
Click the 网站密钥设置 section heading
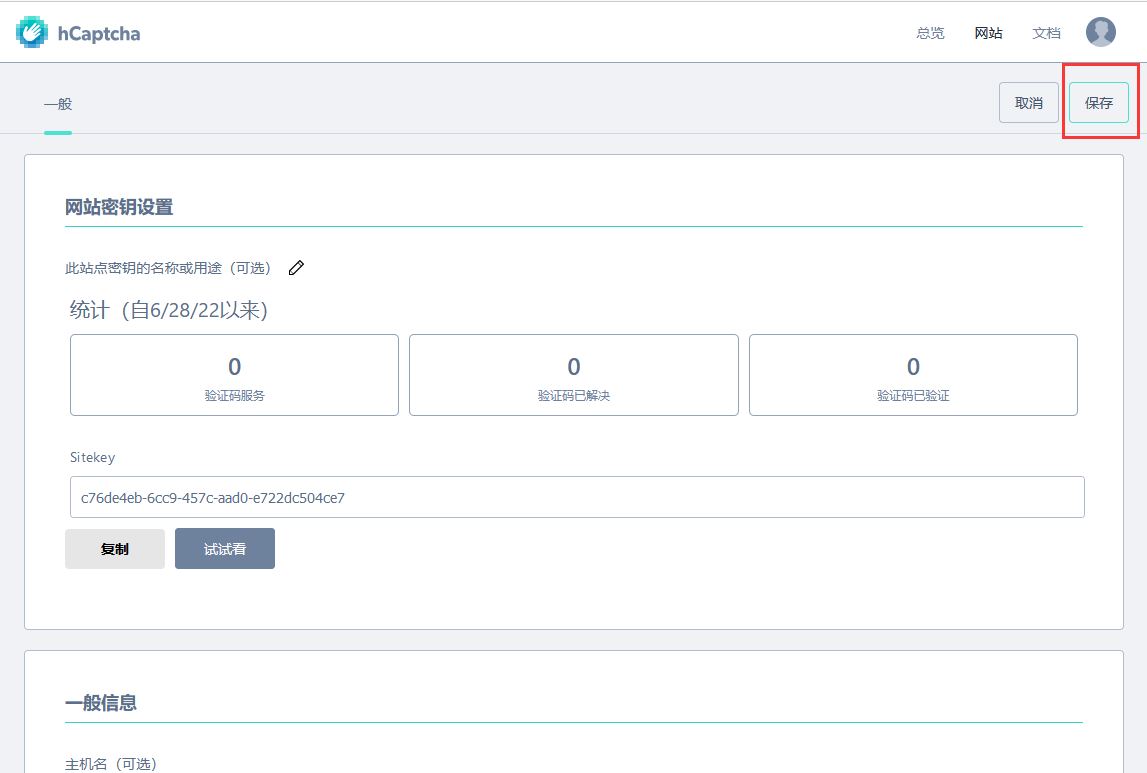click(119, 207)
